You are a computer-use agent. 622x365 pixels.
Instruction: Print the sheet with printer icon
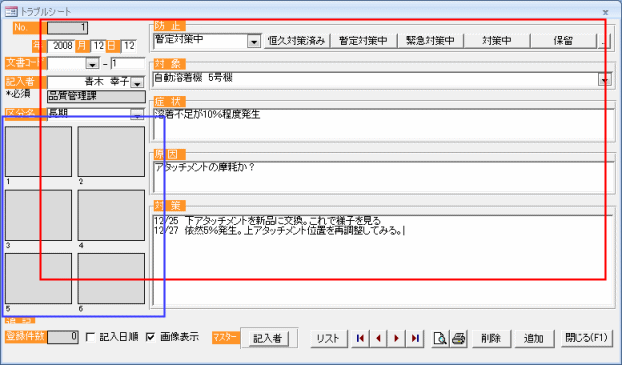[459, 338]
